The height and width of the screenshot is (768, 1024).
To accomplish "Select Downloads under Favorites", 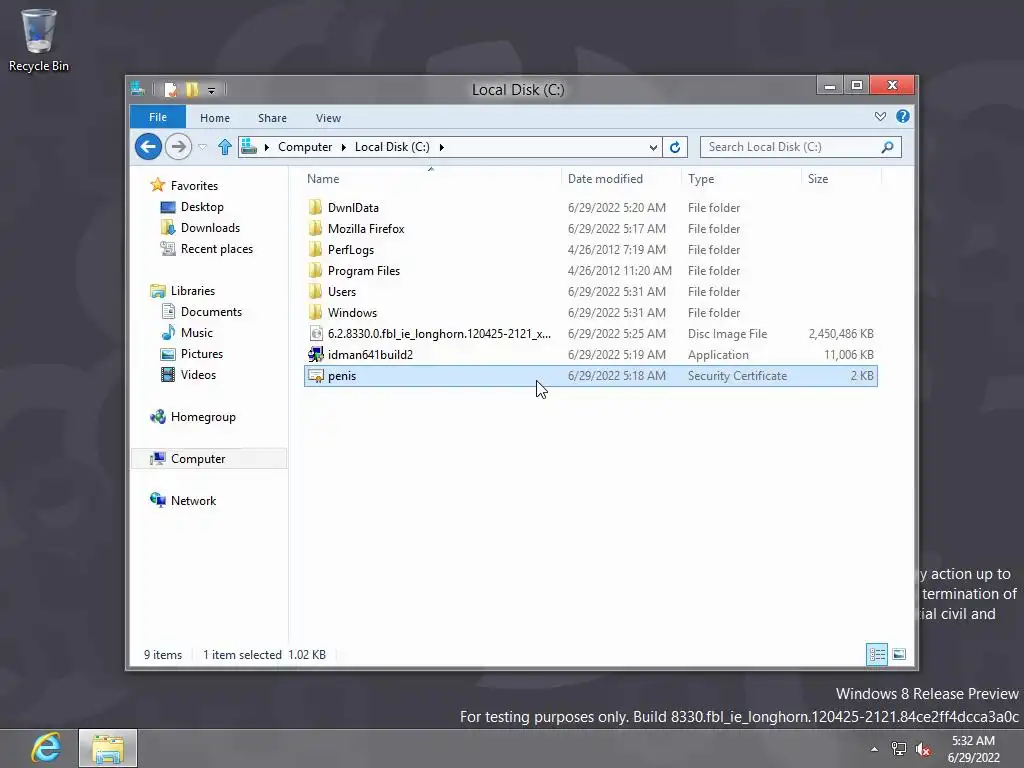I will click(x=210, y=228).
